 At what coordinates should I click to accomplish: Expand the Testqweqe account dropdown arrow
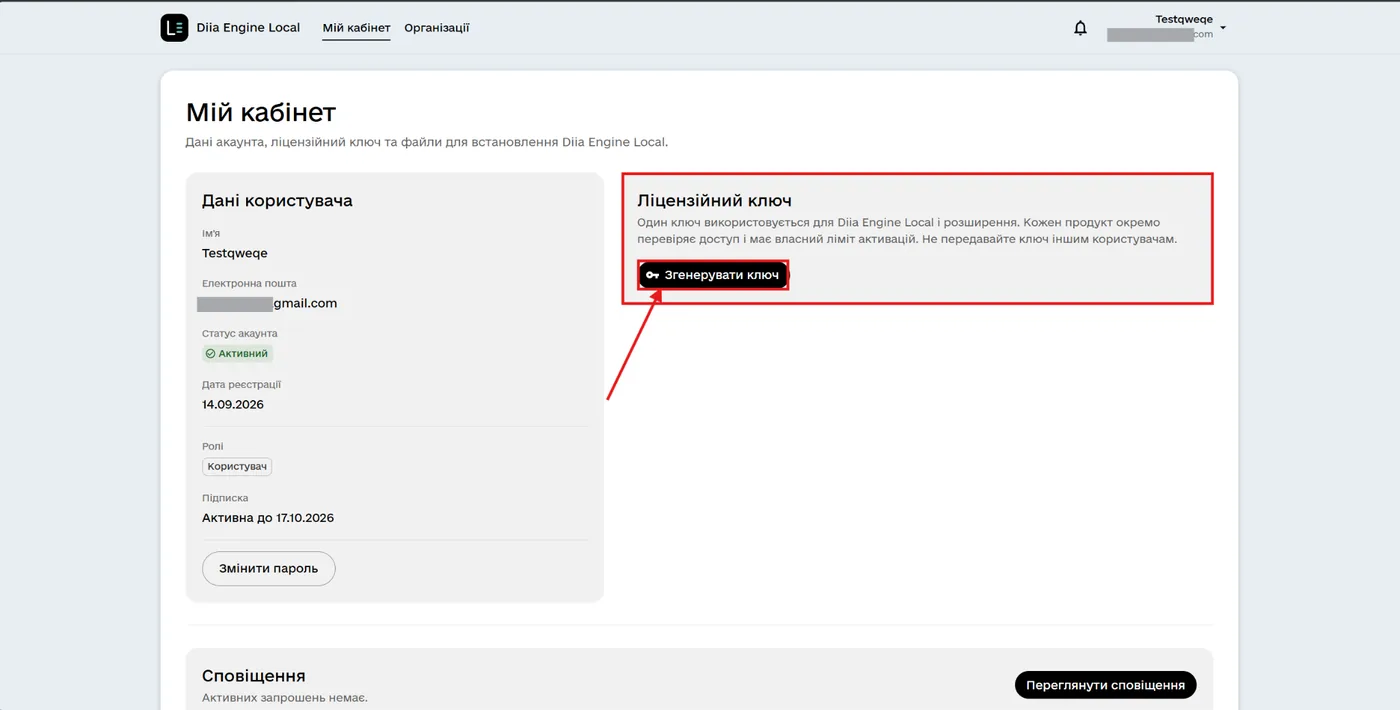coord(1223,27)
